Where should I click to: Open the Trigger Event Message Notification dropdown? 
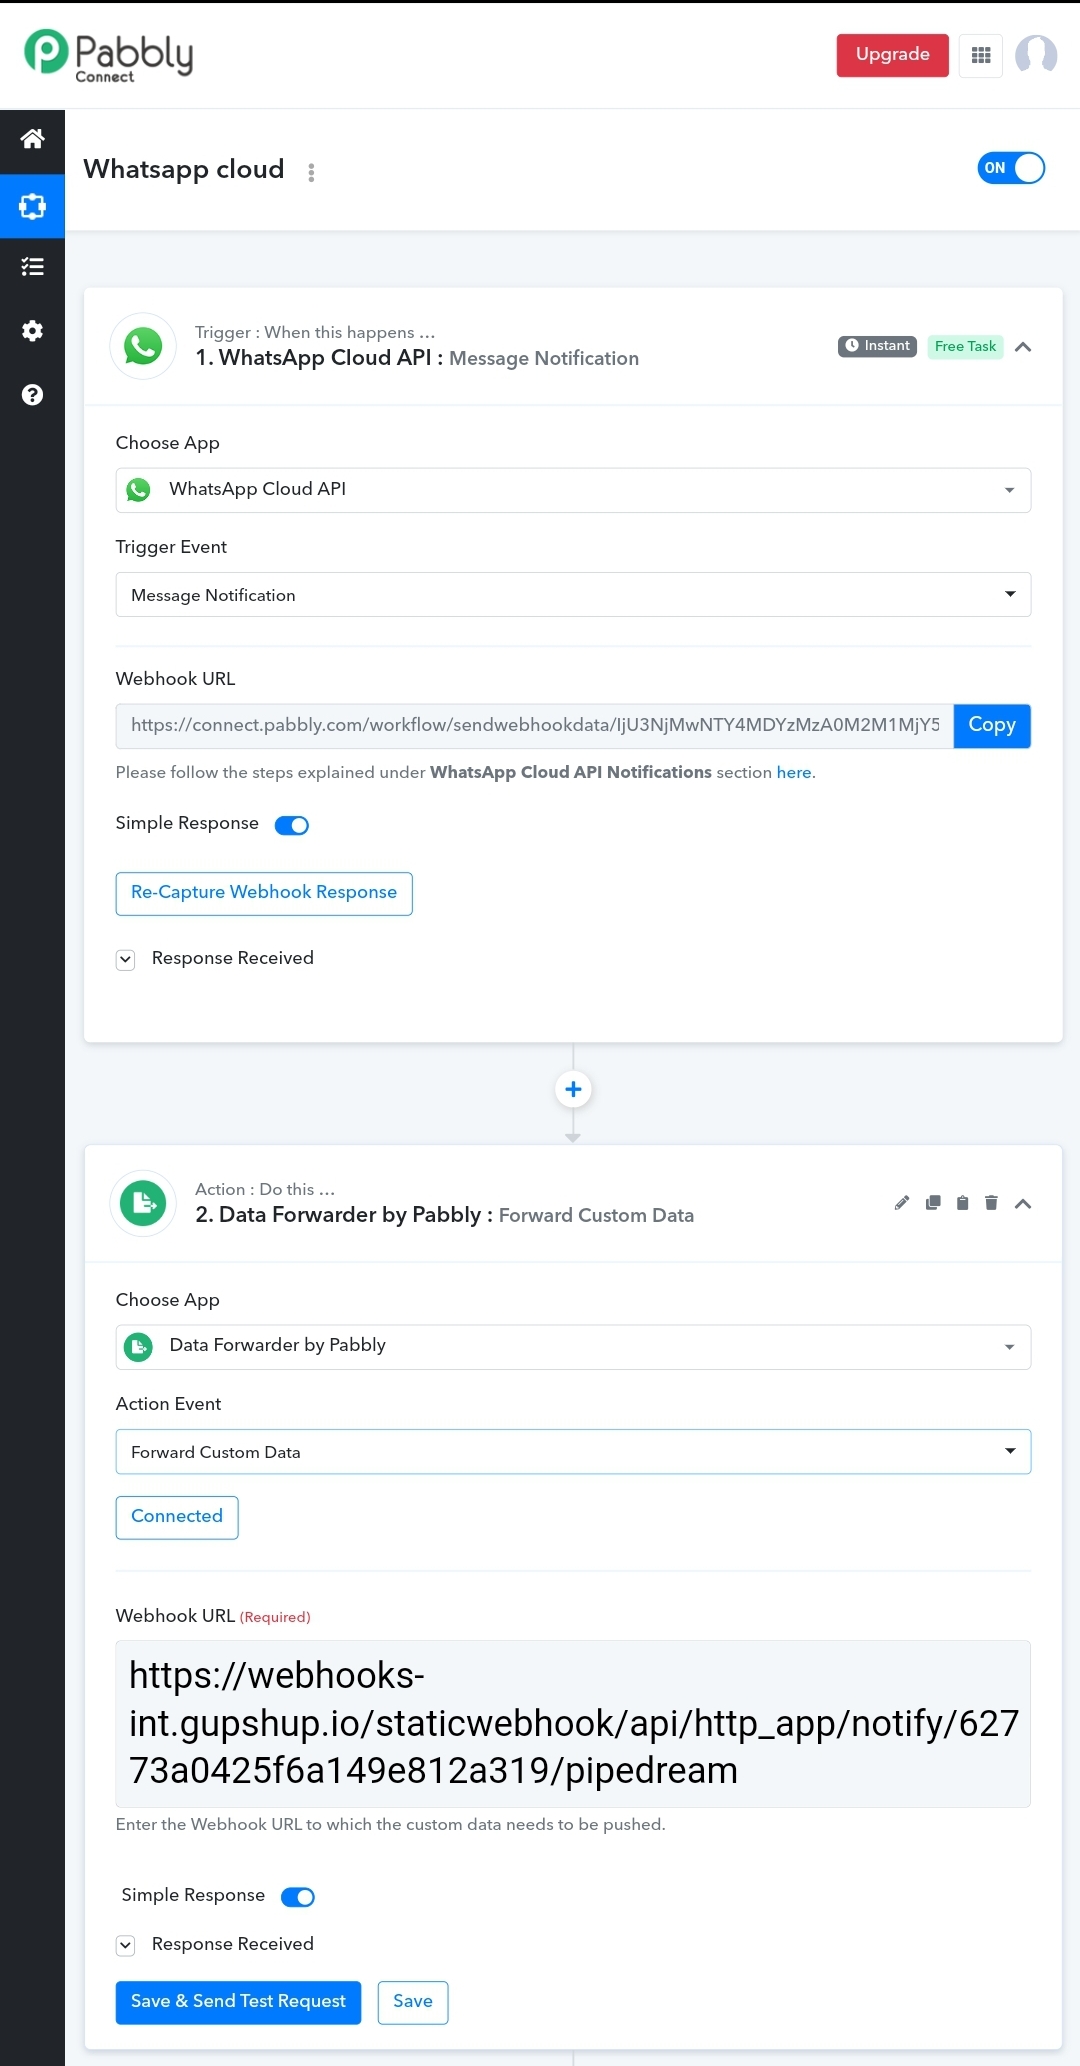573,595
